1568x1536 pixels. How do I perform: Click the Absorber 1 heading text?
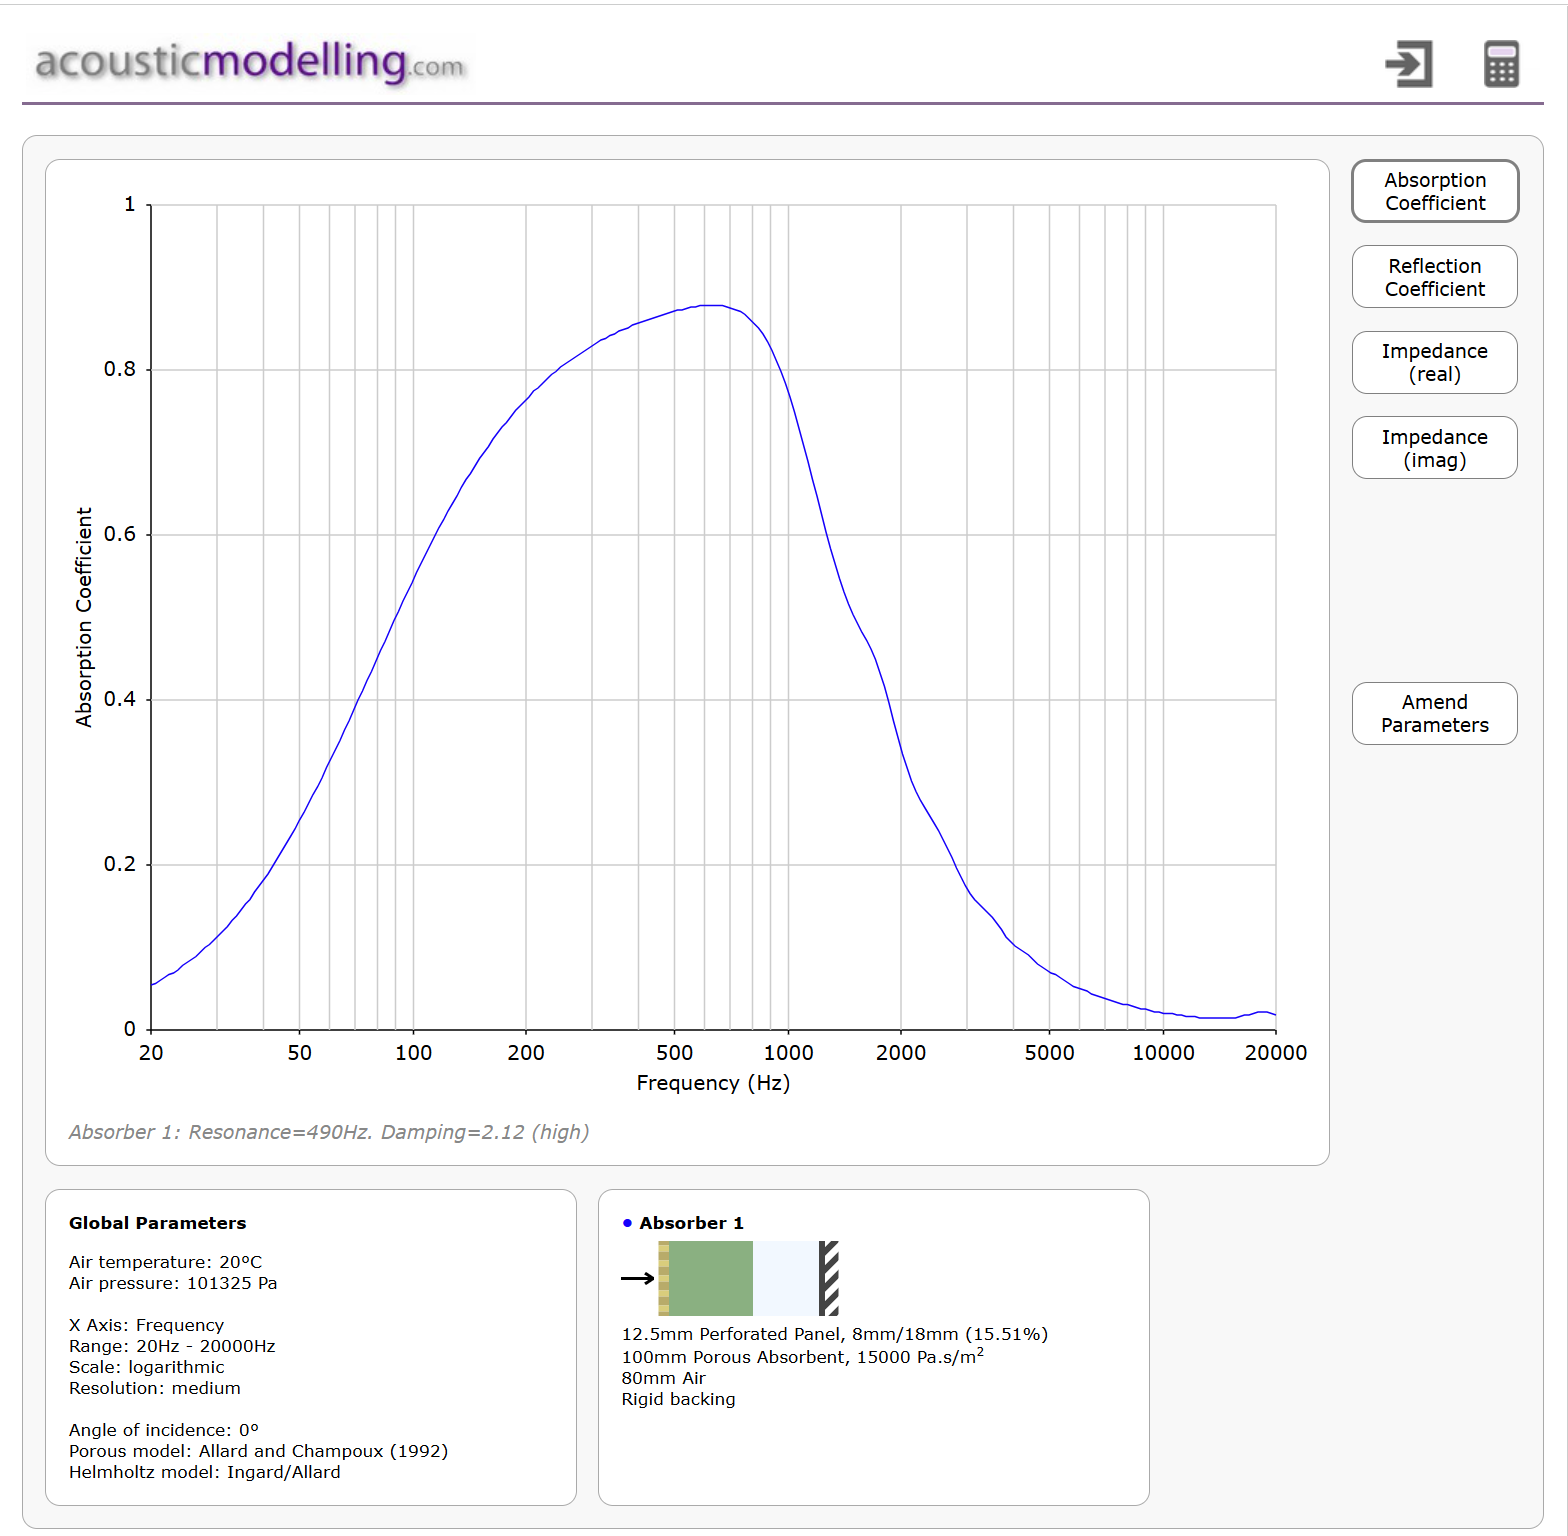691,1223
